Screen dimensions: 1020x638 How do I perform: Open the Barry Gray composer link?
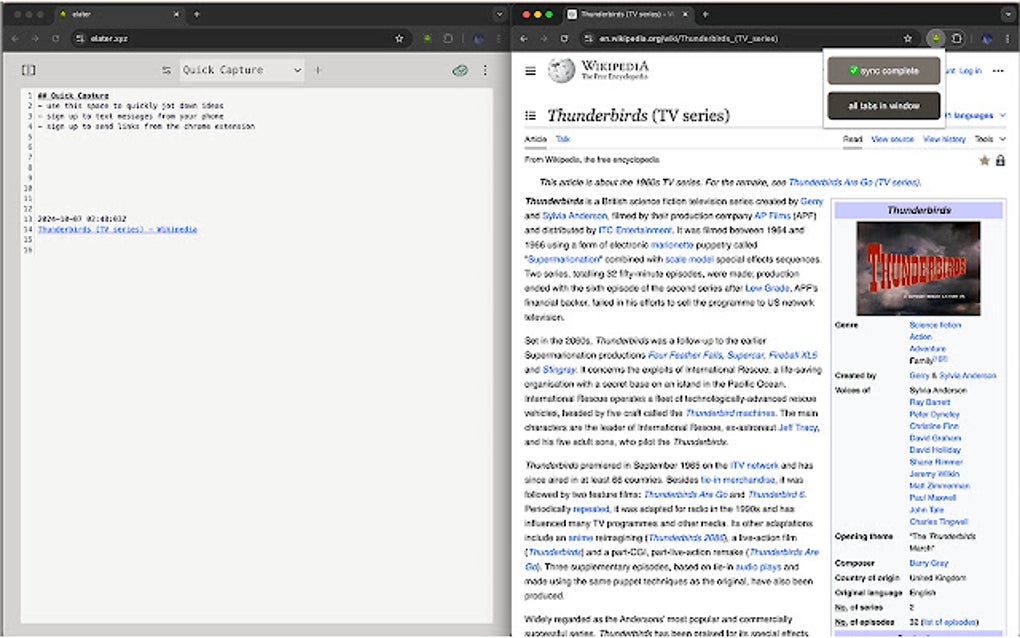(x=928, y=563)
